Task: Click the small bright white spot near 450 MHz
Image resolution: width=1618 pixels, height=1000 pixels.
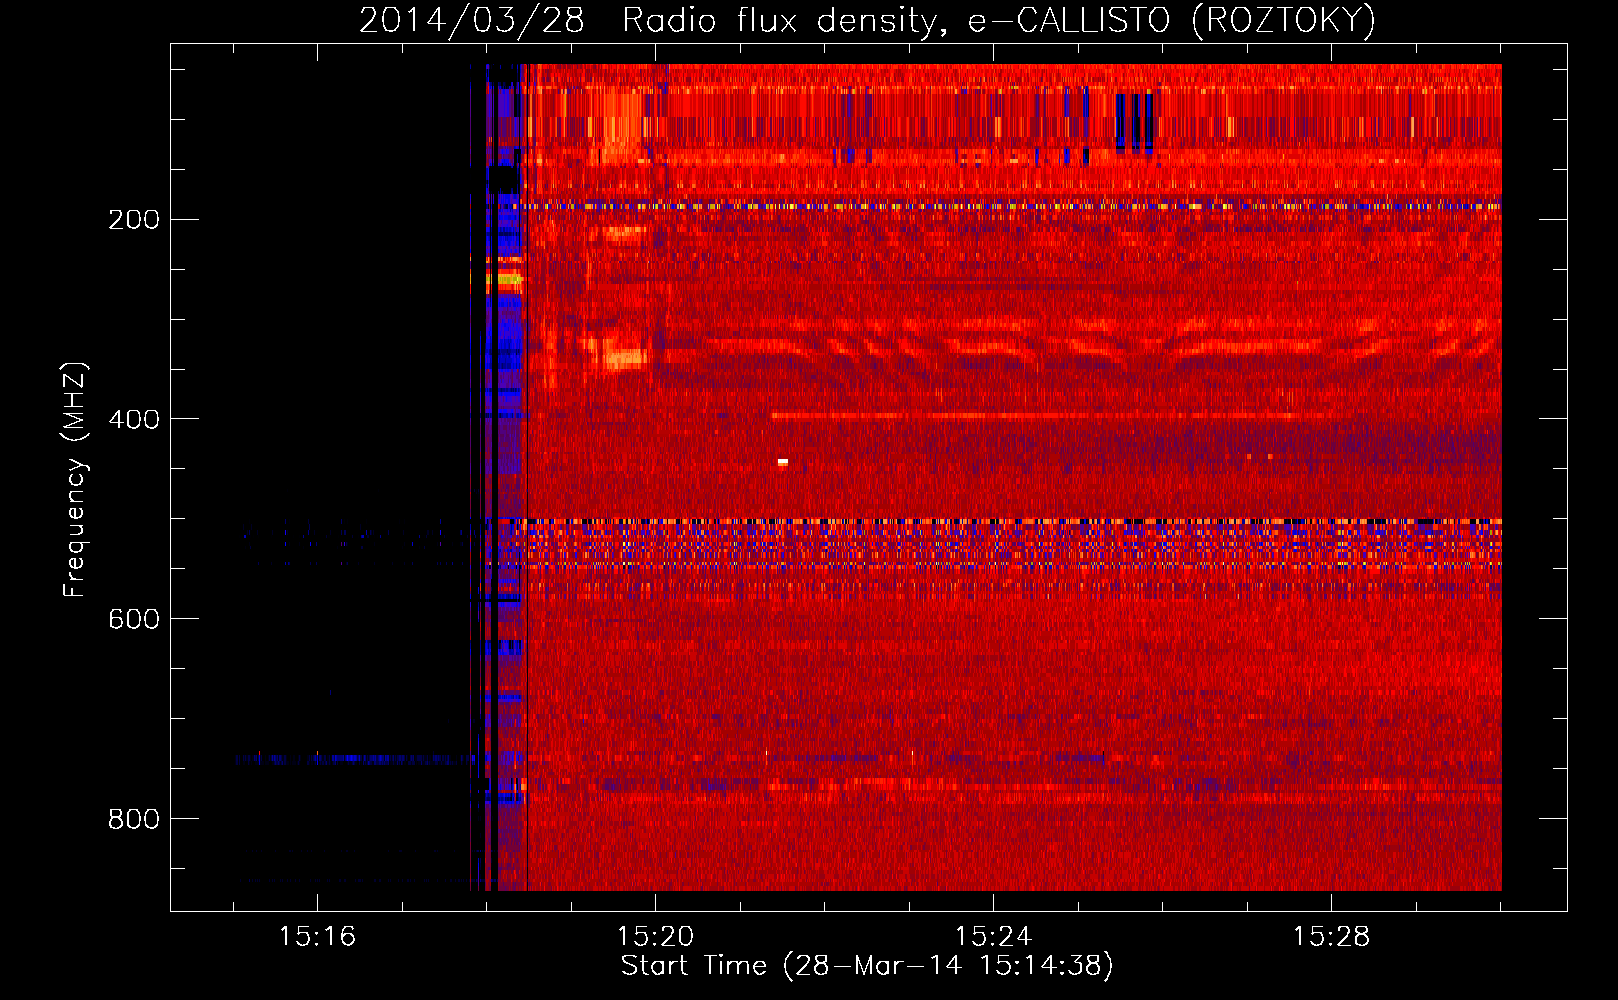Action: tap(782, 462)
